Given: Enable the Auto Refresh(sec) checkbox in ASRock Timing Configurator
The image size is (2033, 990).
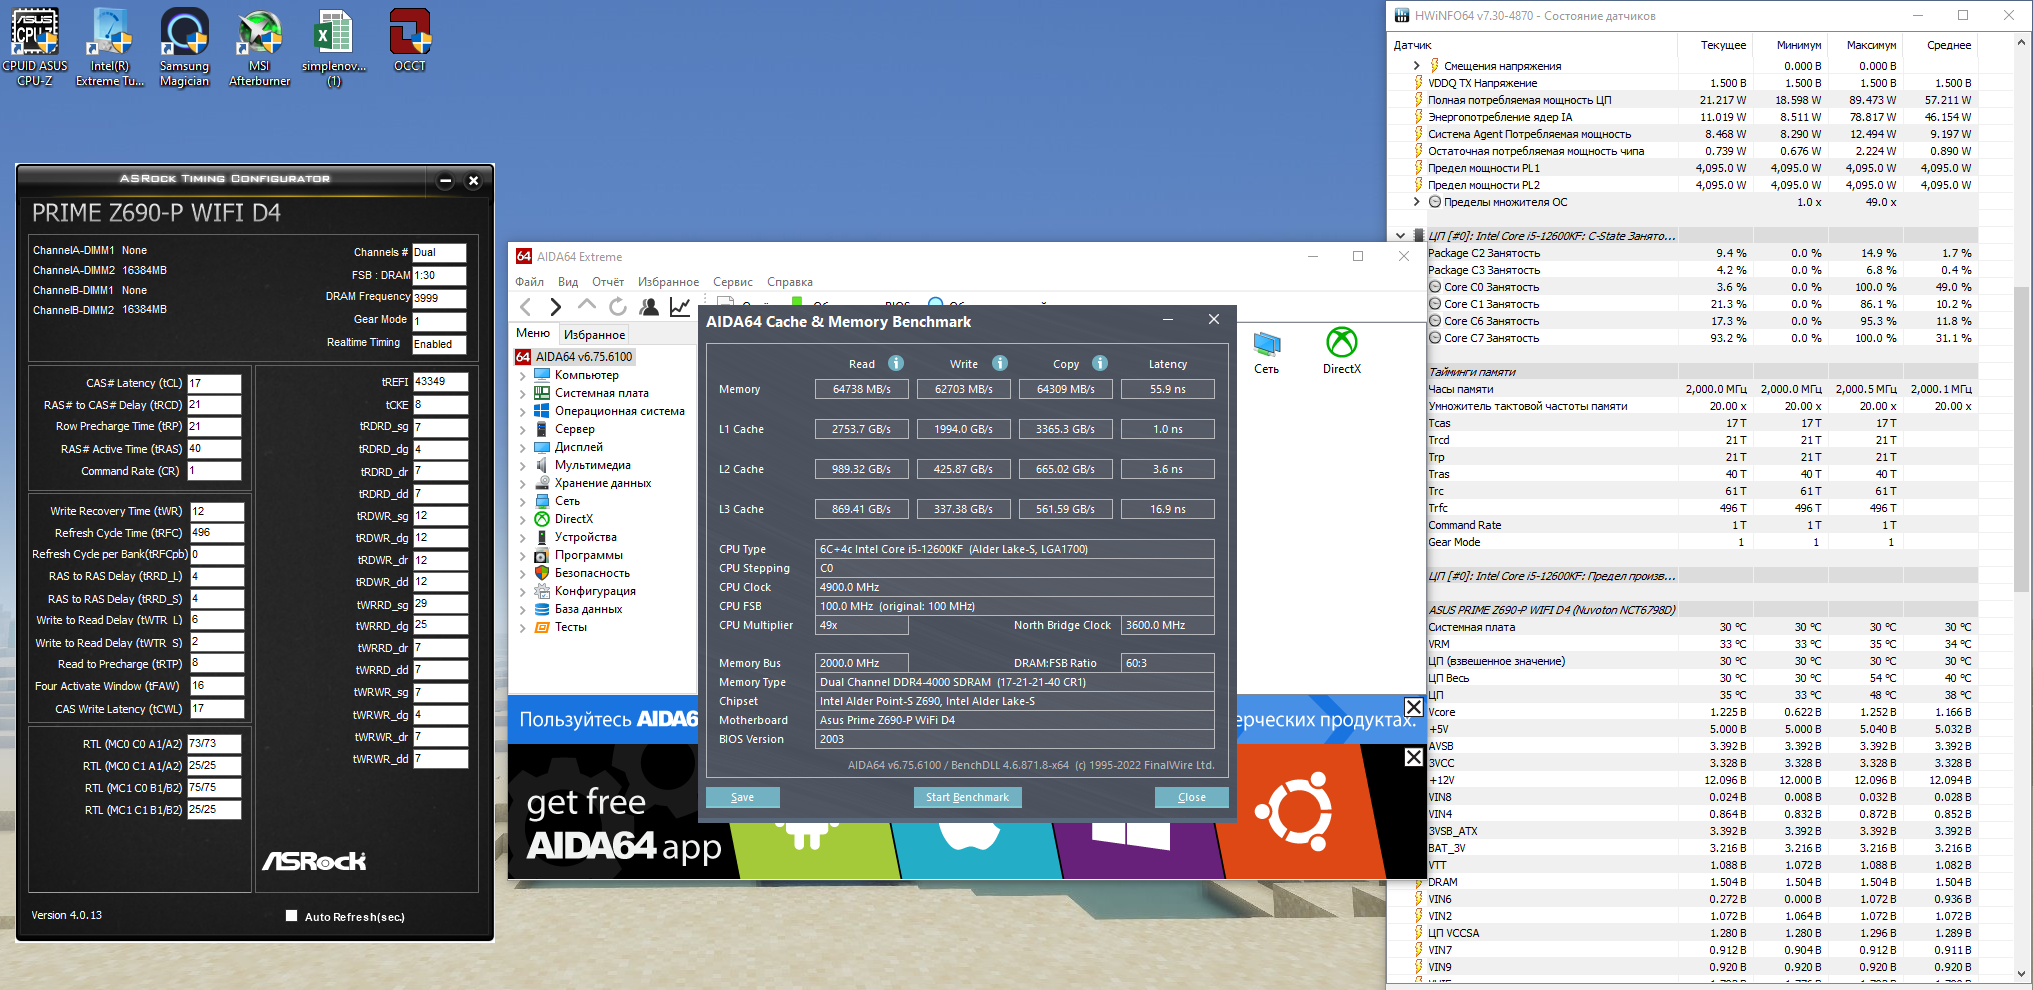Looking at the screenshot, I should pos(292,916).
